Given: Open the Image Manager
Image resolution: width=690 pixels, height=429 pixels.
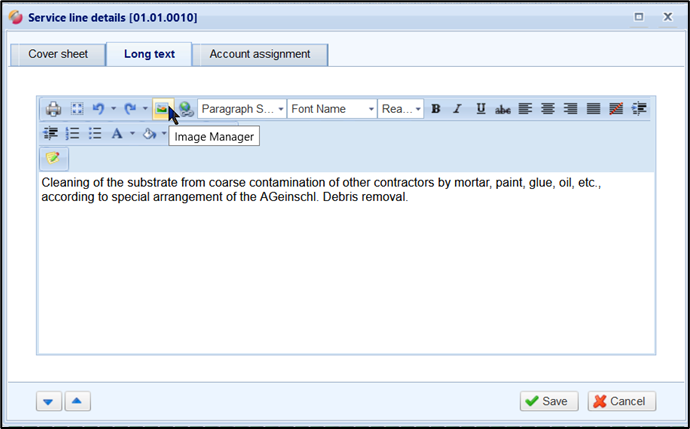Looking at the screenshot, I should click(162, 109).
